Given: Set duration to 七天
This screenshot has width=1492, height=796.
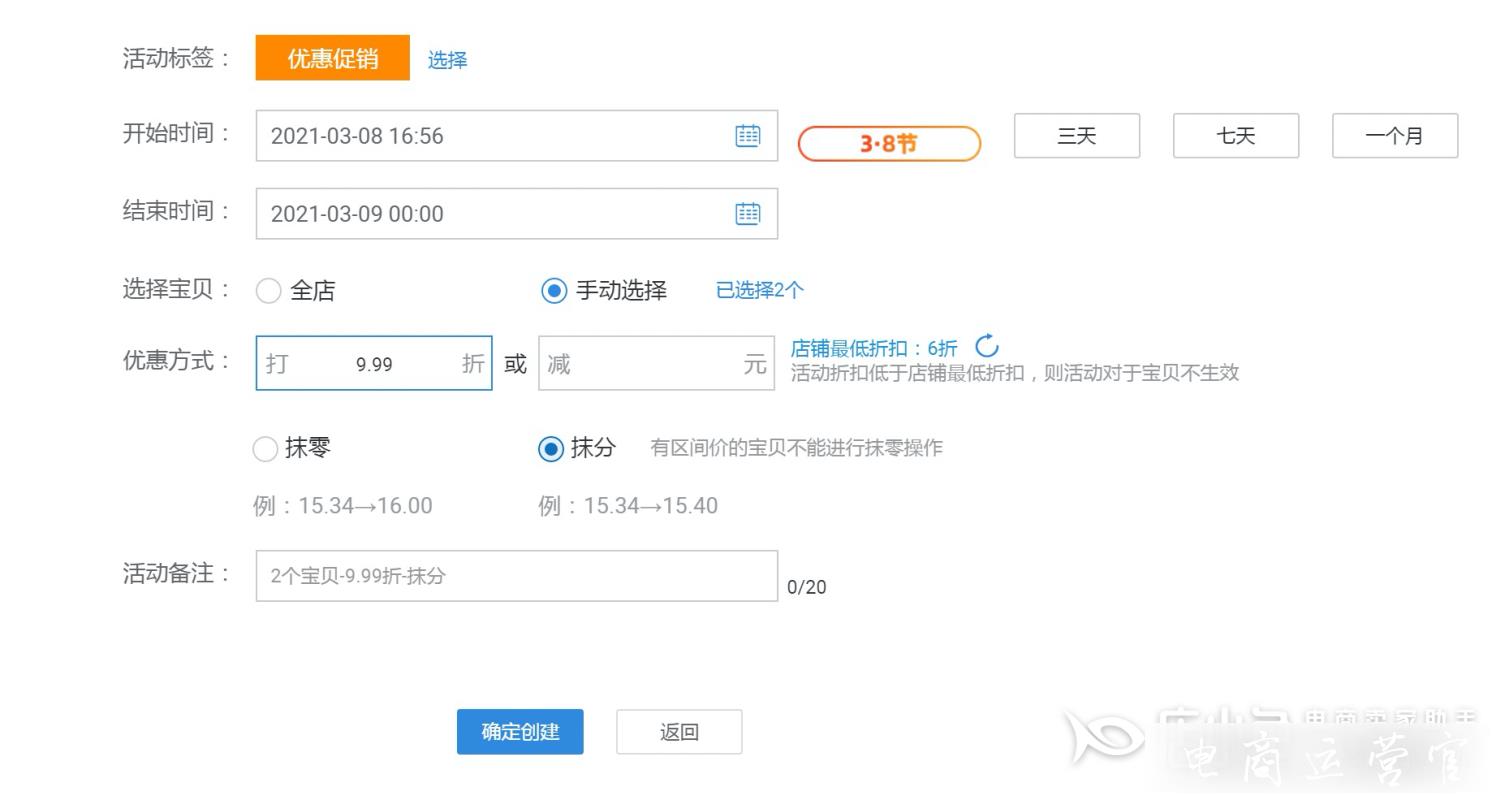Looking at the screenshot, I should (1236, 136).
